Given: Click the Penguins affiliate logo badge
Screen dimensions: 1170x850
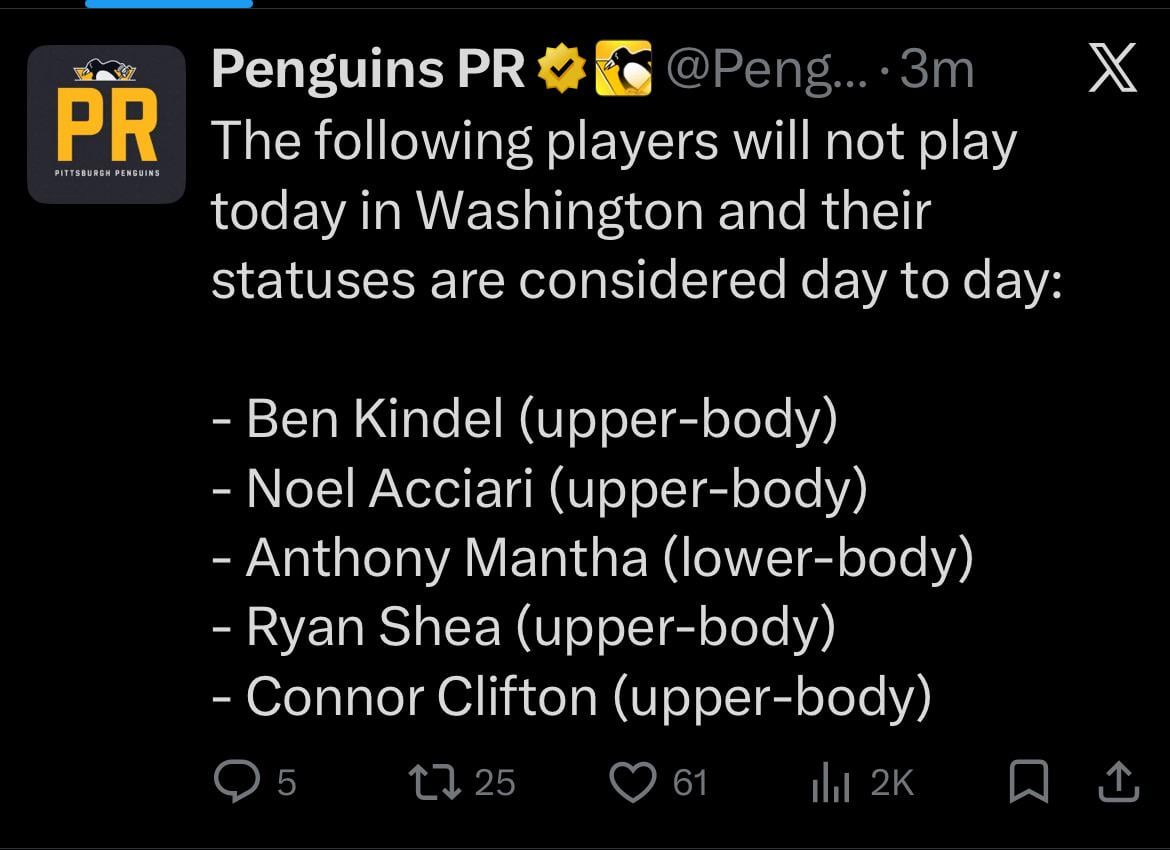Looking at the screenshot, I should [x=623, y=69].
